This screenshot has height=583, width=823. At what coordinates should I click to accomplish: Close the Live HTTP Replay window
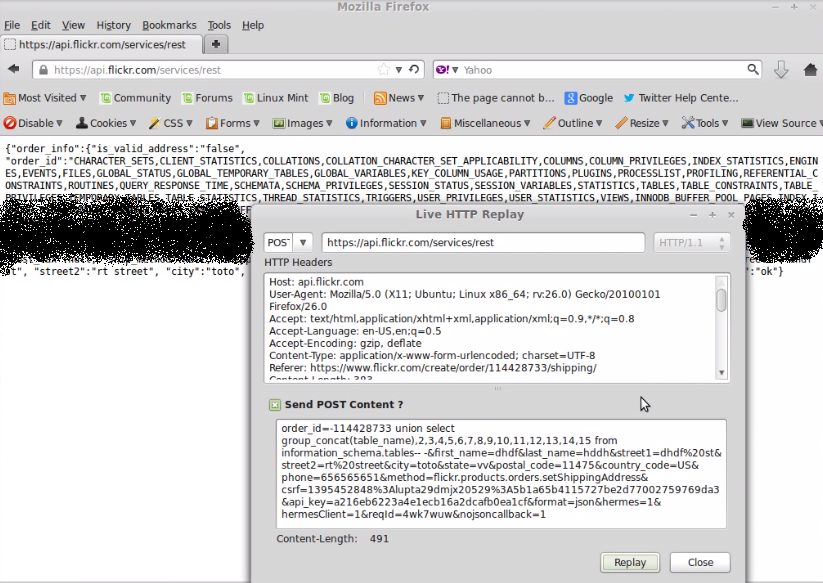pos(731,215)
